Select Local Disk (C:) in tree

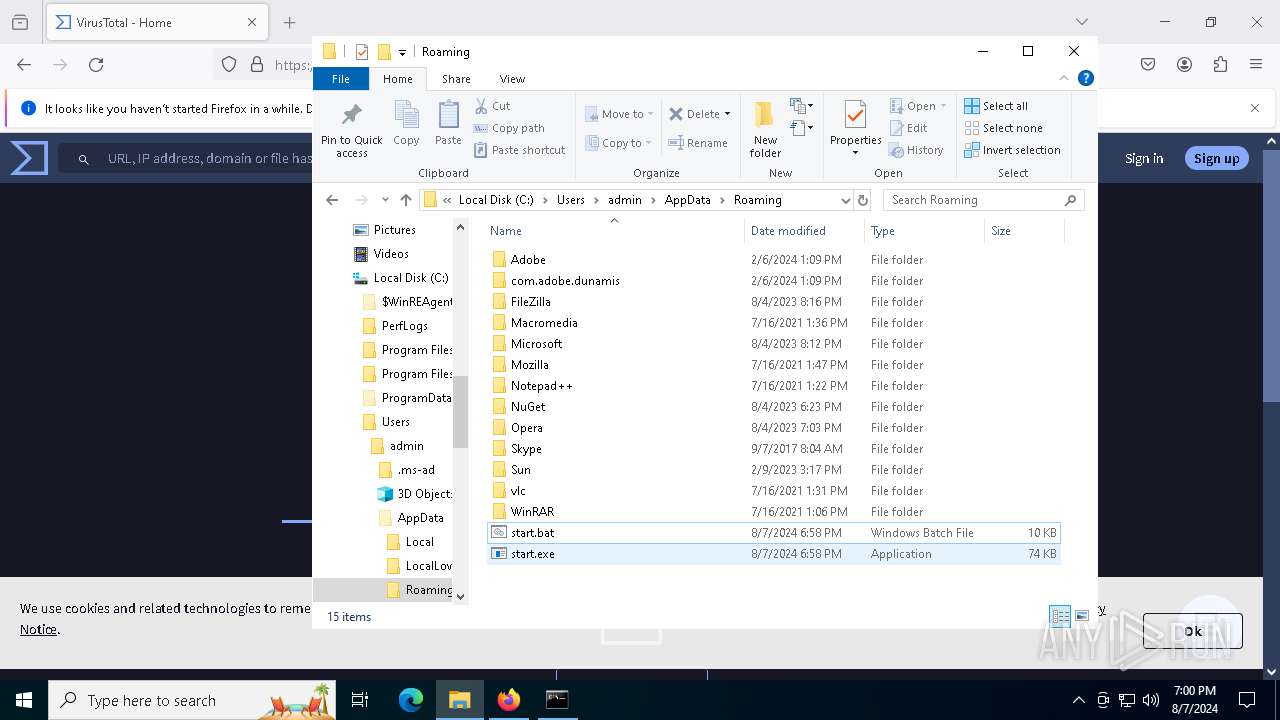coord(400,278)
